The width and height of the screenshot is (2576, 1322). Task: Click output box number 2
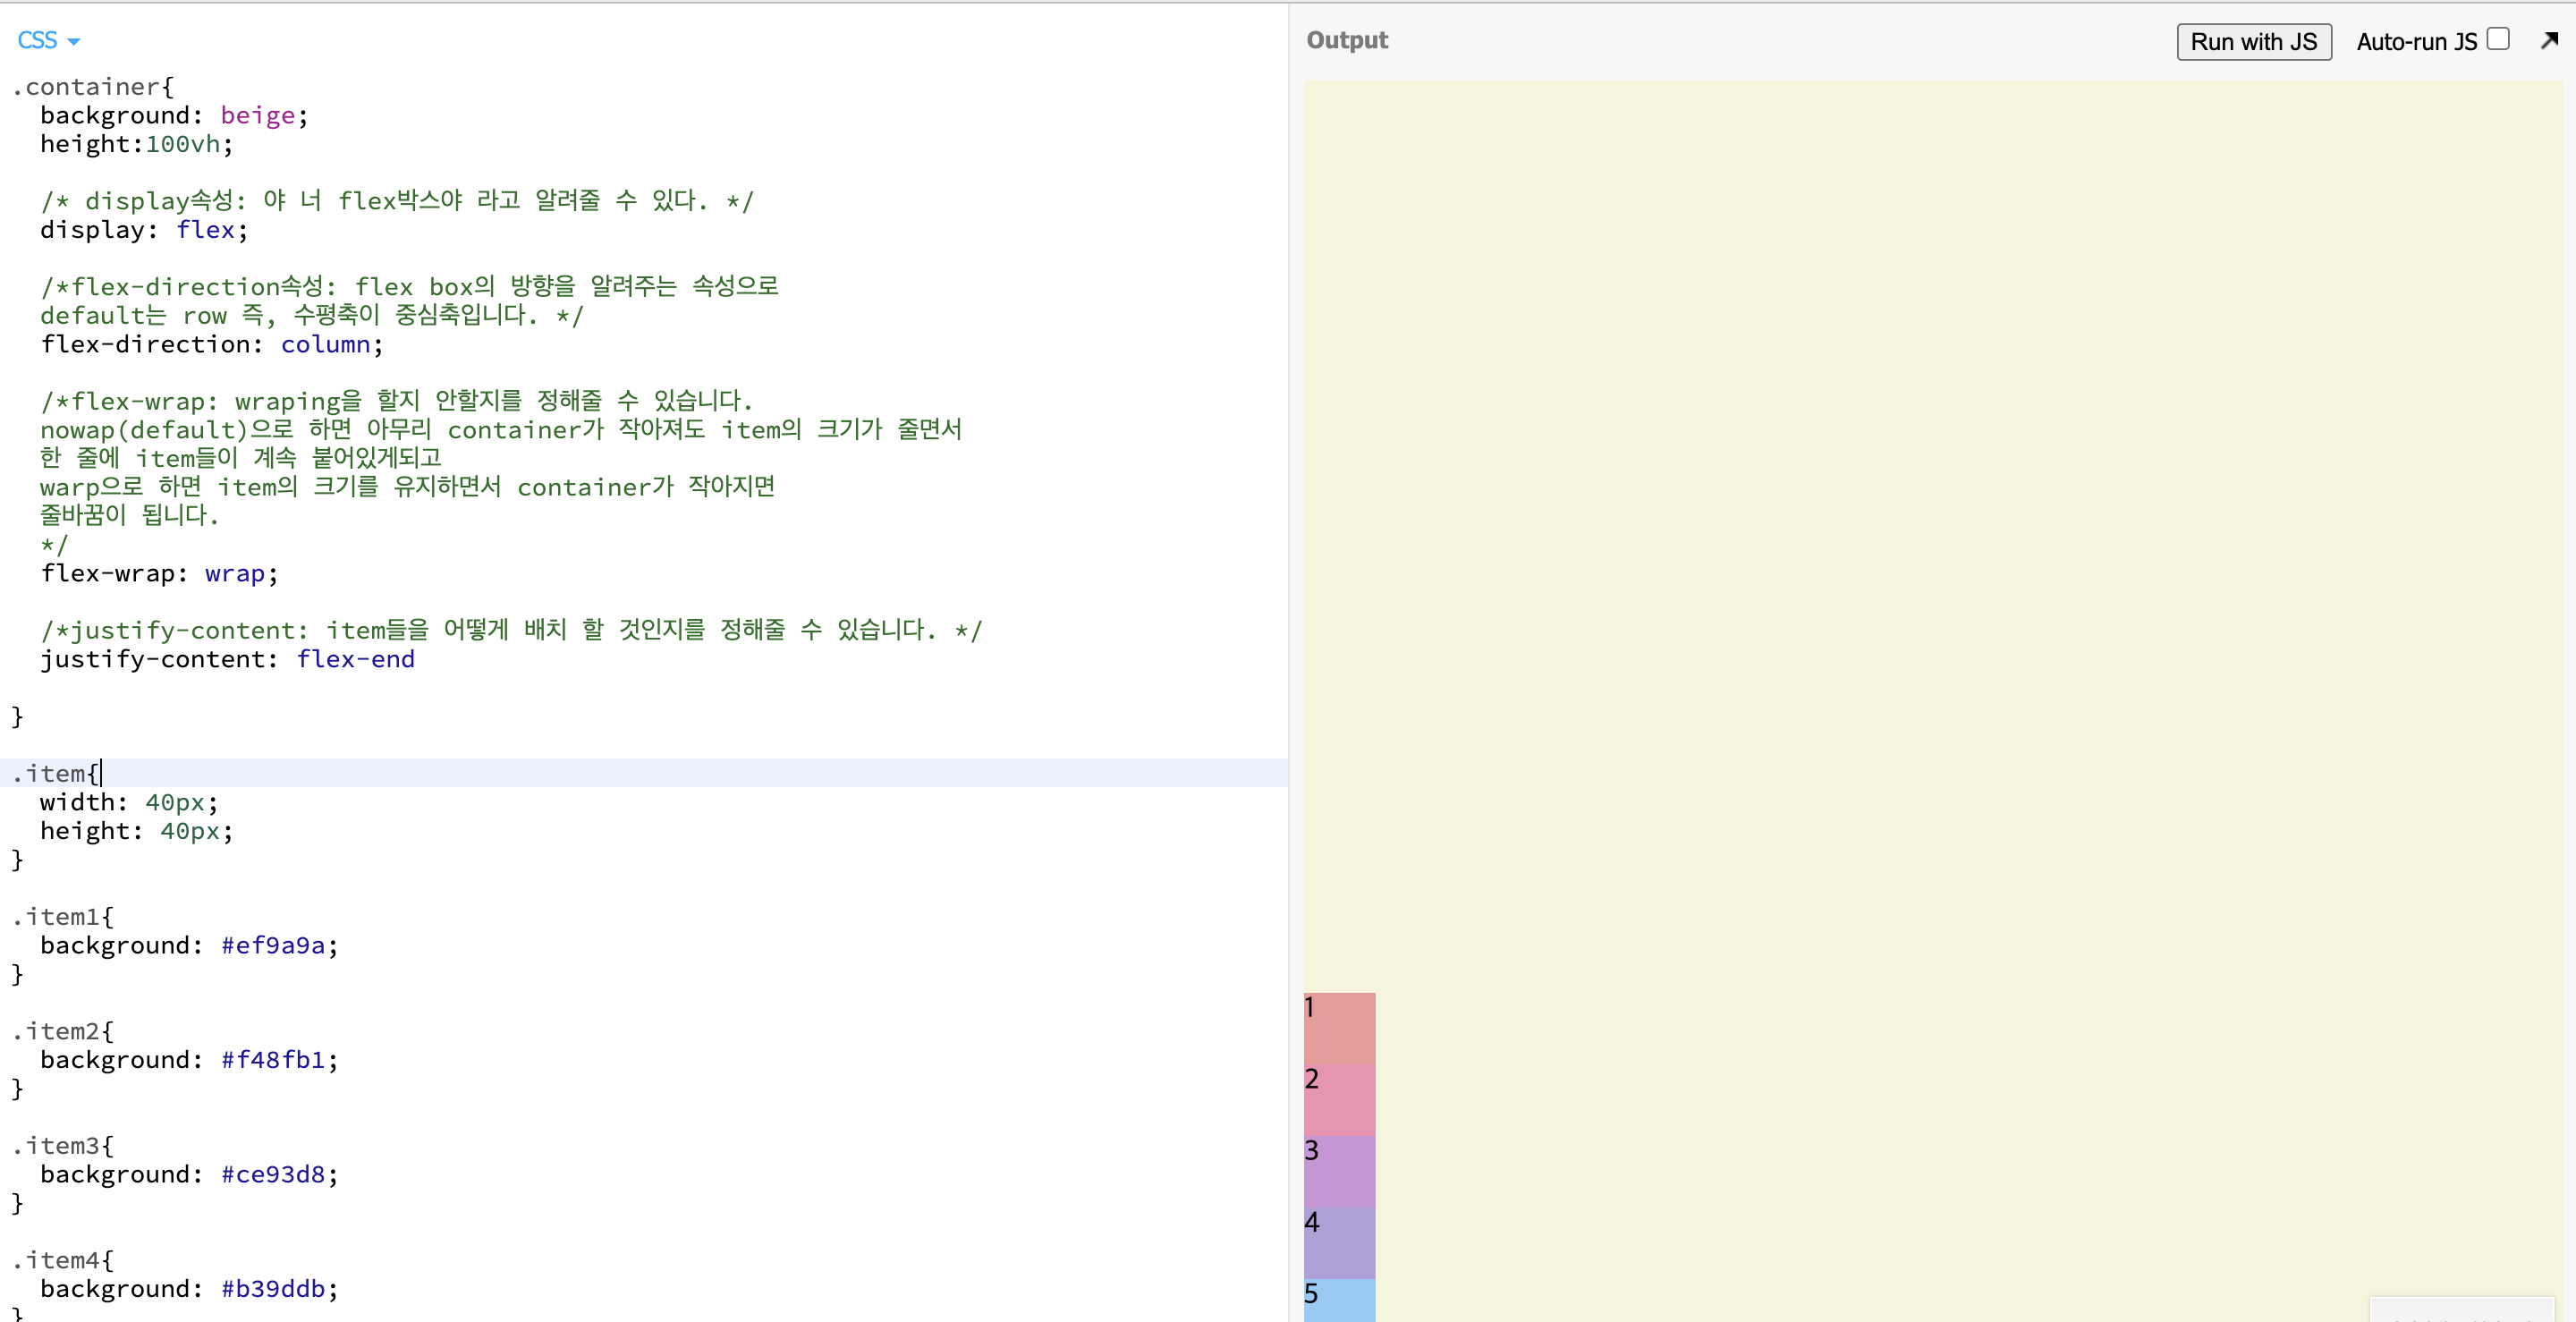point(1339,1100)
